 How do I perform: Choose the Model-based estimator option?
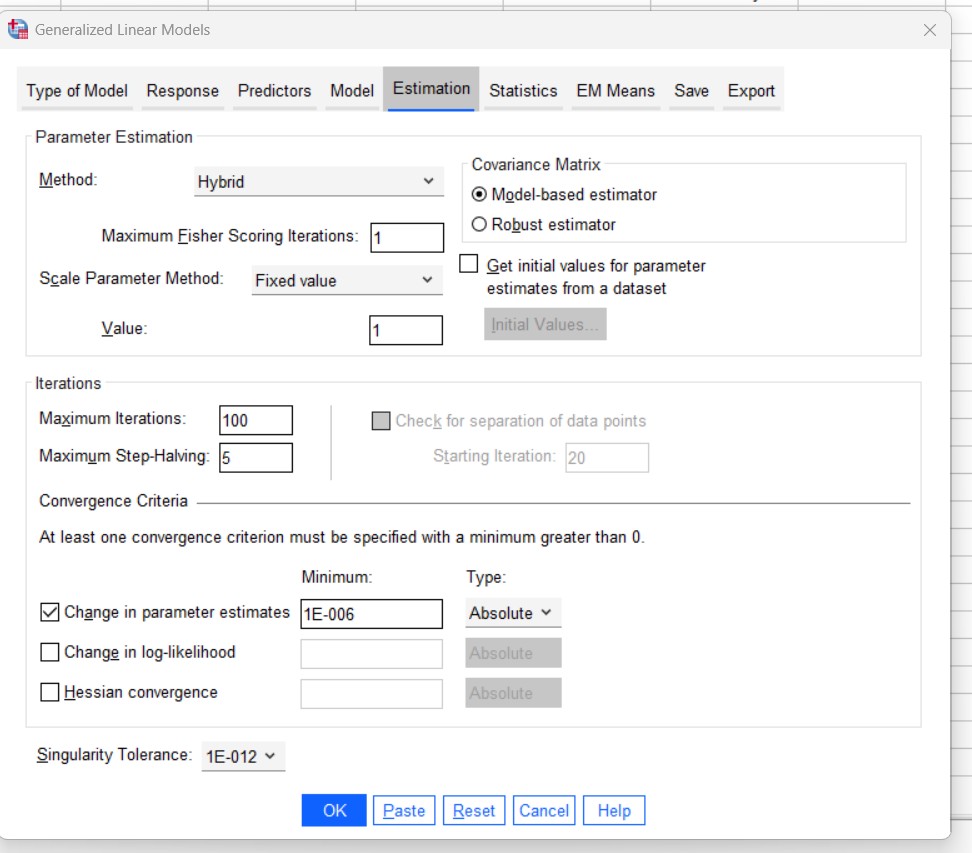(480, 195)
